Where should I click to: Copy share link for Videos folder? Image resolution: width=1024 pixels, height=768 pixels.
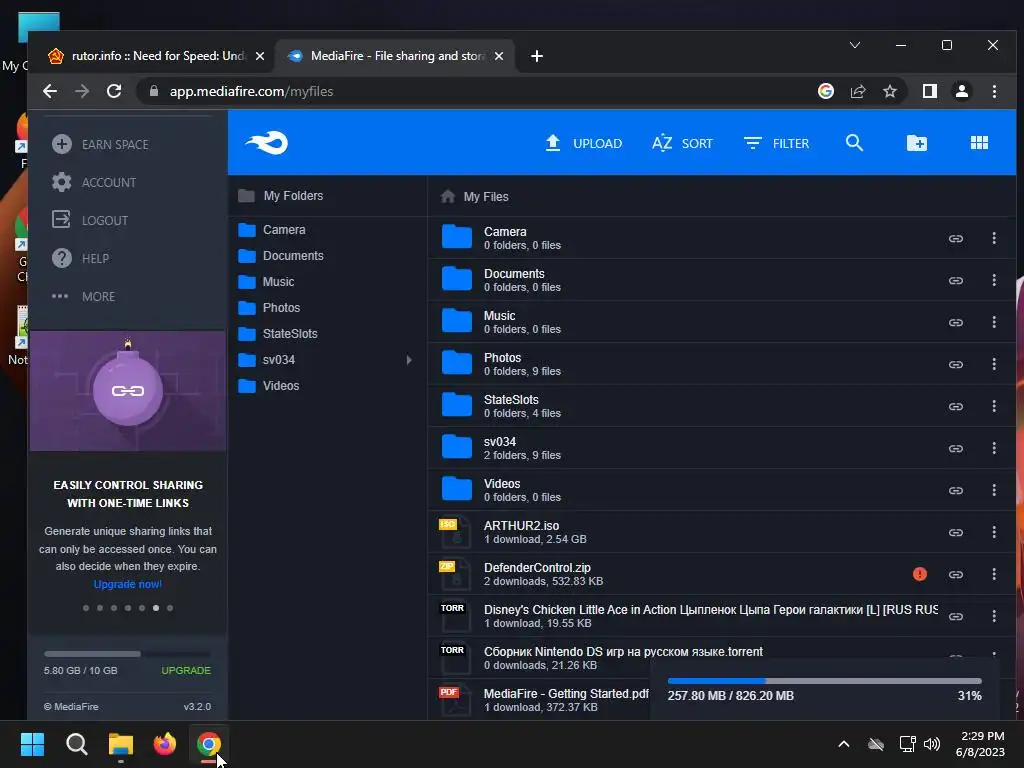pos(955,490)
